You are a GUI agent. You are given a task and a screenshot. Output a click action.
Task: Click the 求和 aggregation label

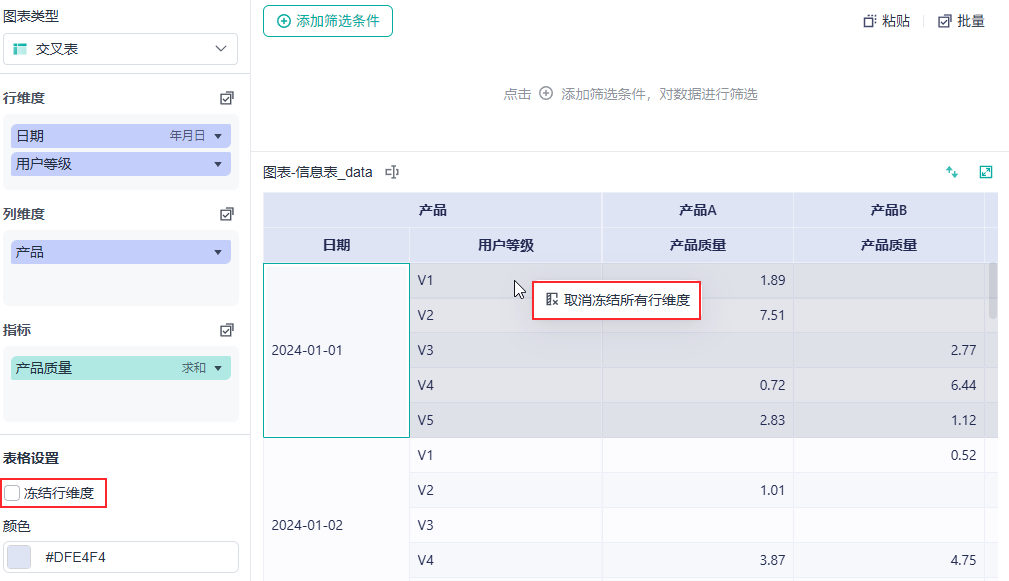point(194,368)
